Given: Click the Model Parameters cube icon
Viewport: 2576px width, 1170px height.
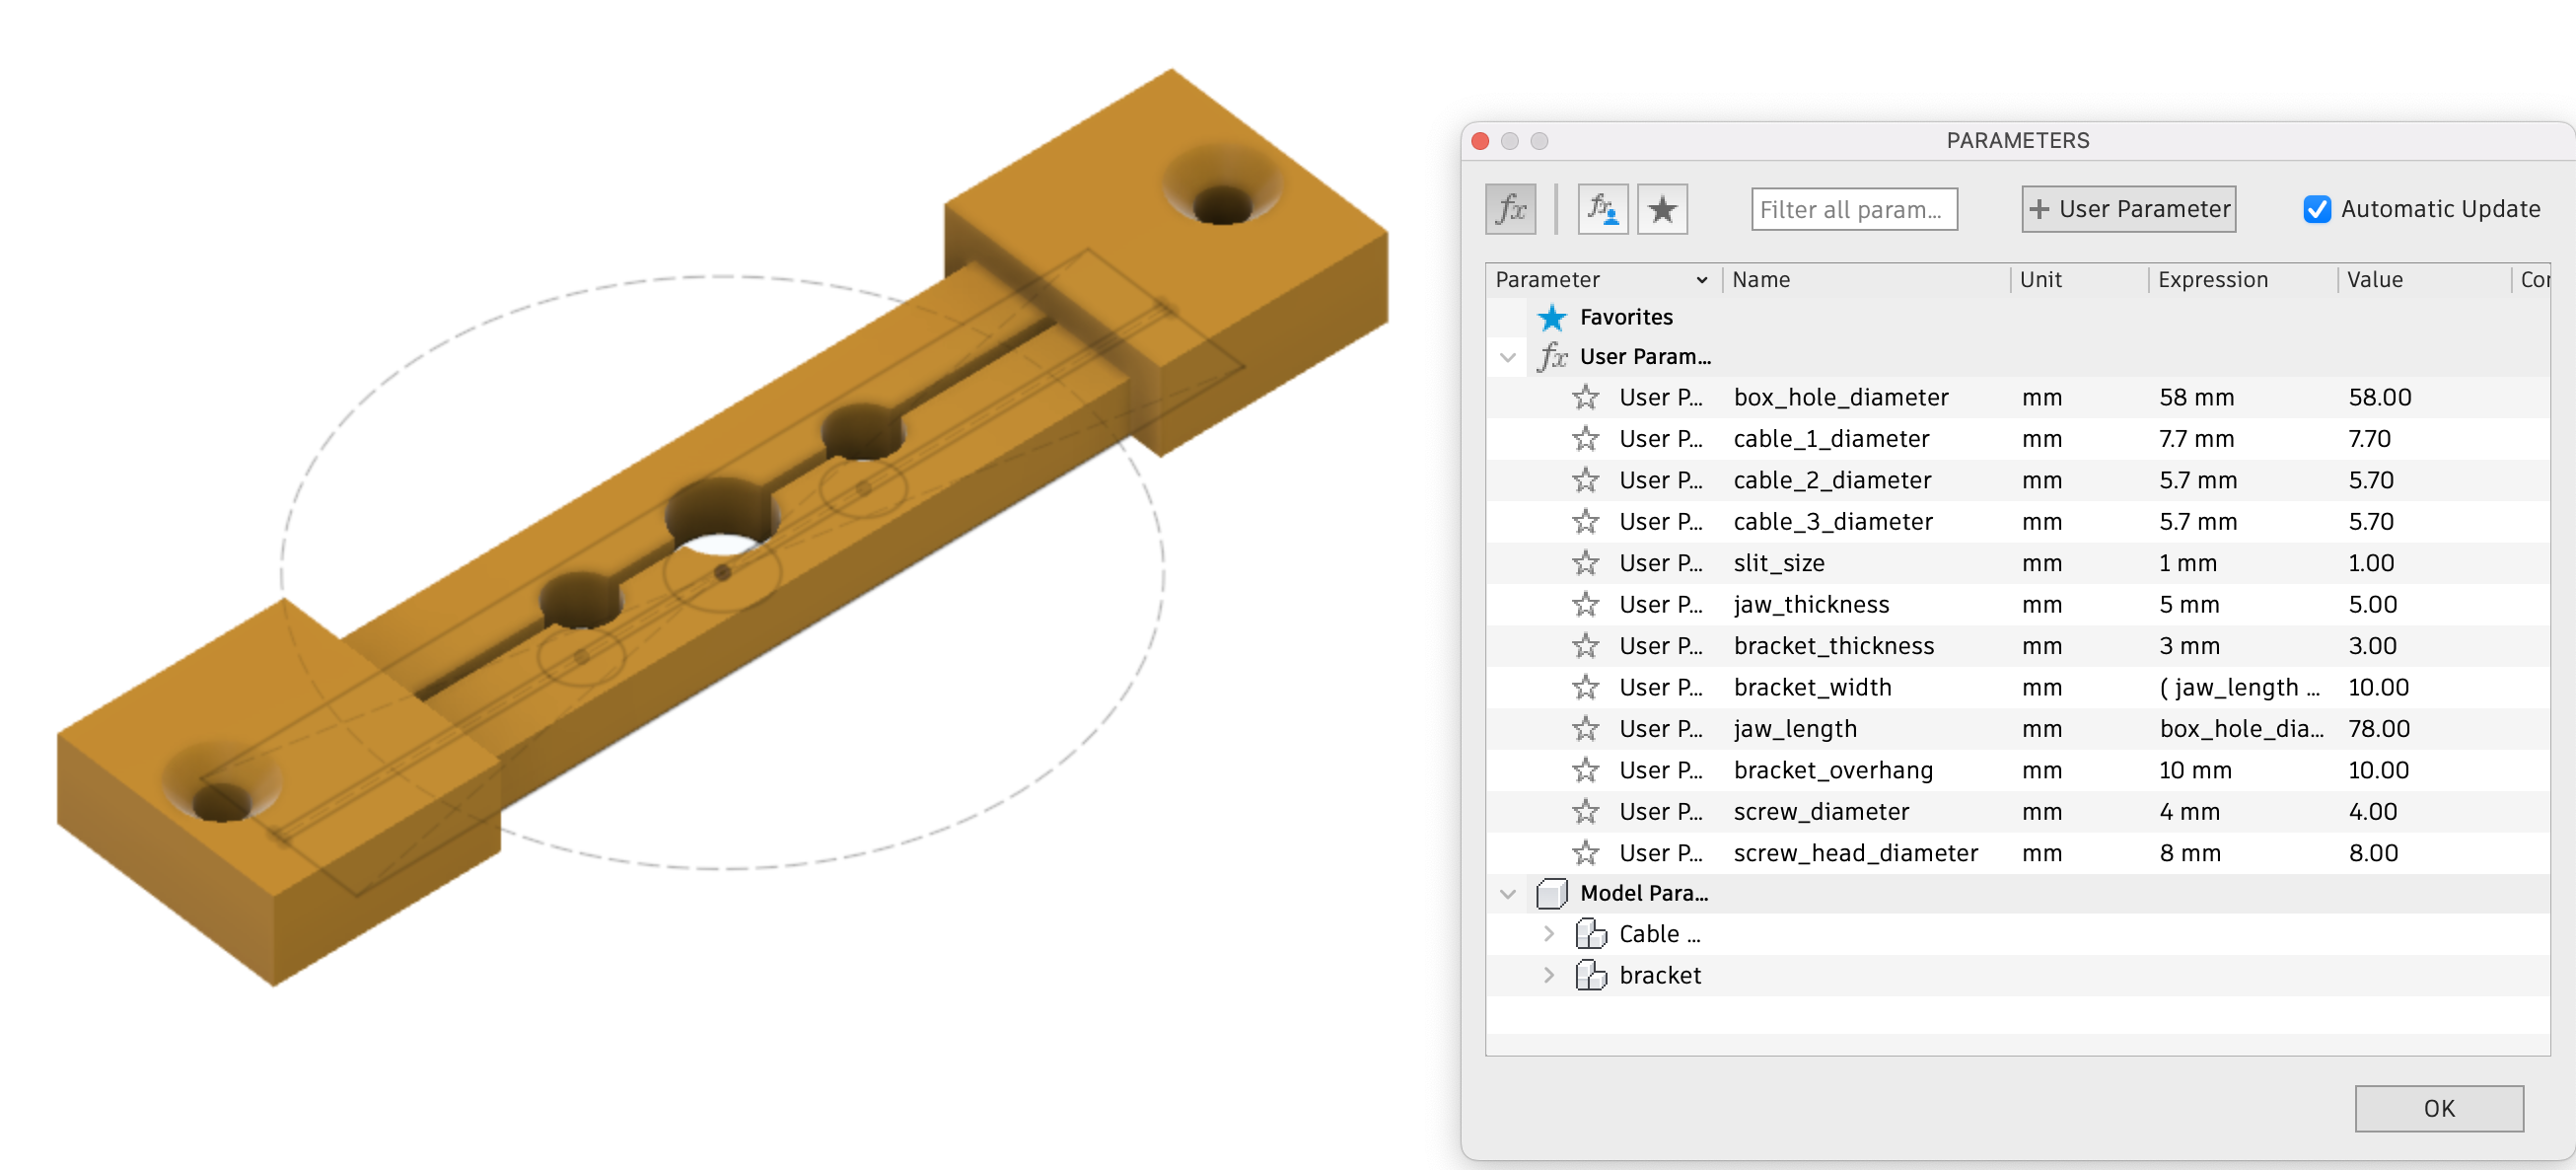Looking at the screenshot, I should (1552, 893).
